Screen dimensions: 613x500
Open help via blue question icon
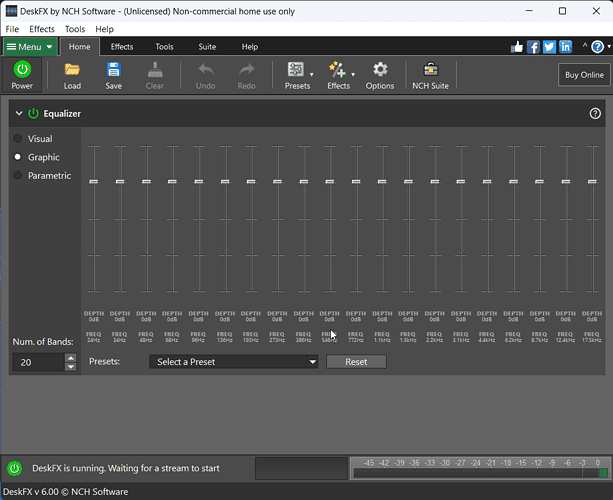point(597,47)
